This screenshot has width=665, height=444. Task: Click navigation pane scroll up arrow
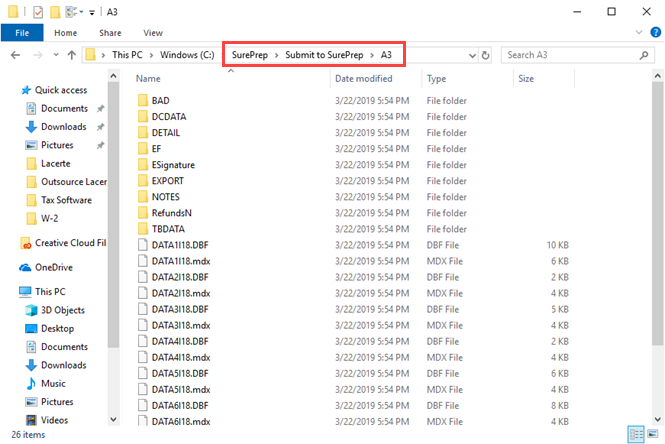(113, 76)
